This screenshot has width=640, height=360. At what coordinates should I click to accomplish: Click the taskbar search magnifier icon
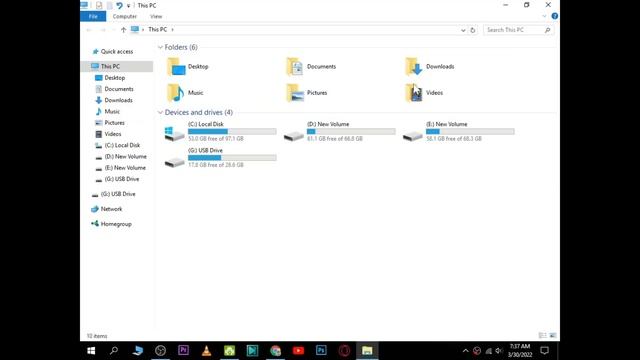(x=114, y=351)
